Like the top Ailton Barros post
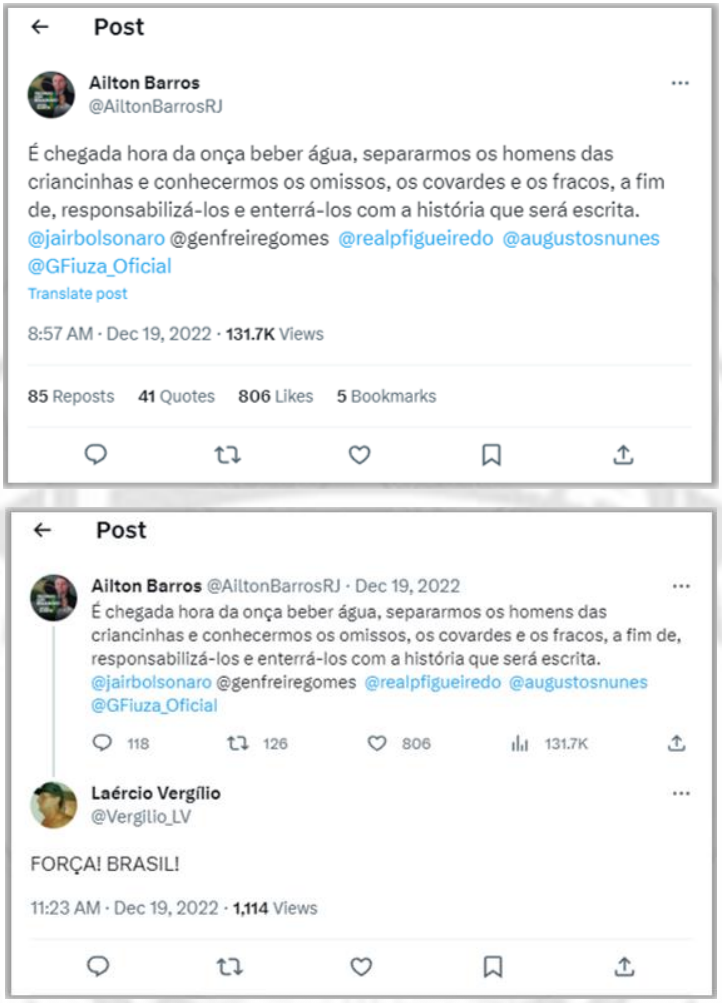 point(359,455)
